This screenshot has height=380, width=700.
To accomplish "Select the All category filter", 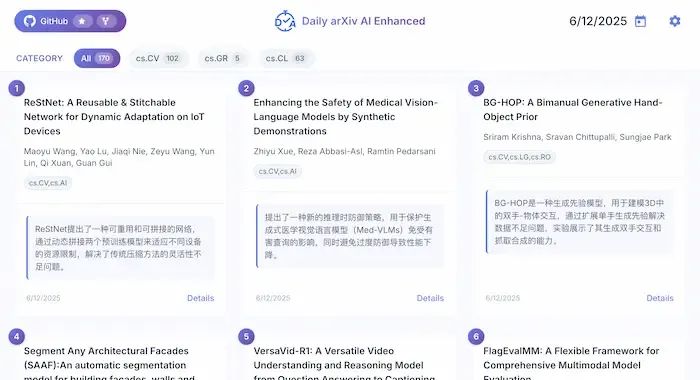I will [97, 58].
